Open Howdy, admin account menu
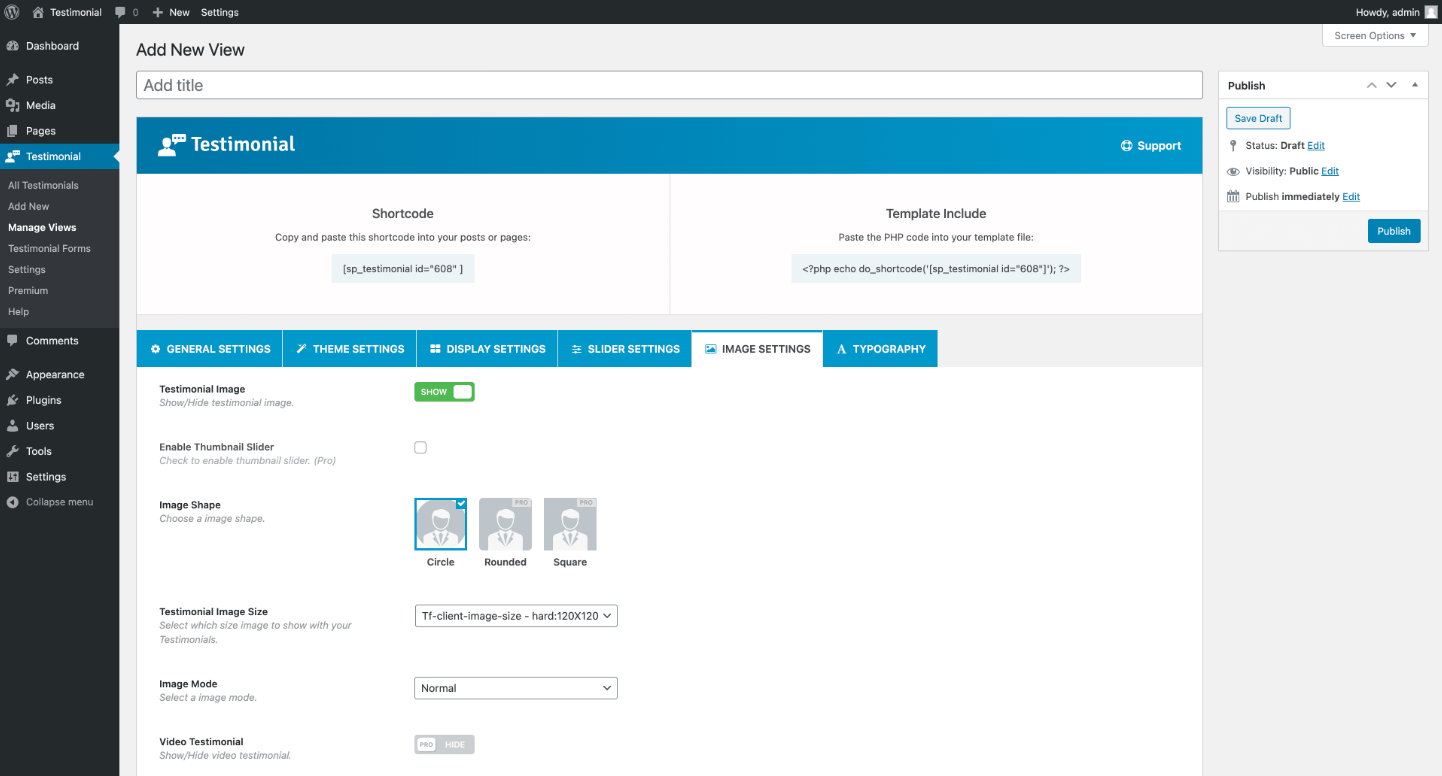Screen dimensions: 1442x776 point(1396,12)
